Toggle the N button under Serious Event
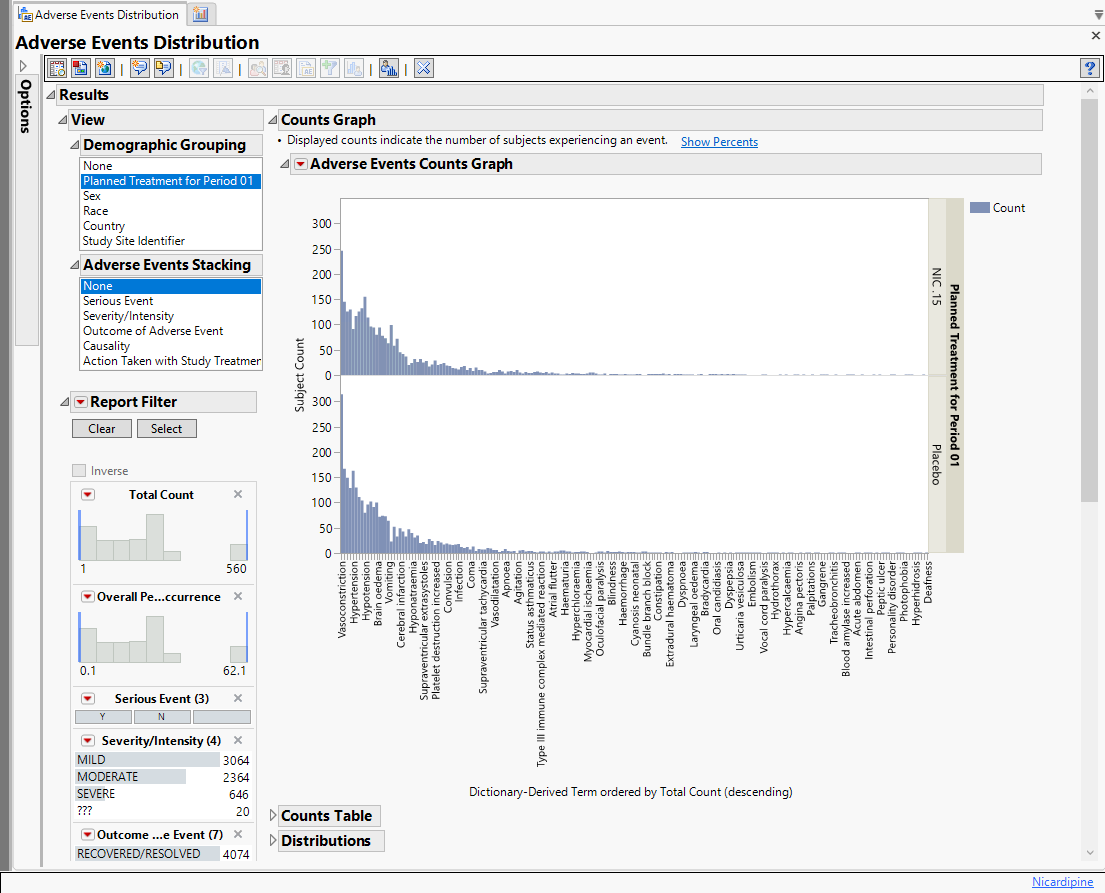Screen dimensions: 1105x893 [x=162, y=717]
